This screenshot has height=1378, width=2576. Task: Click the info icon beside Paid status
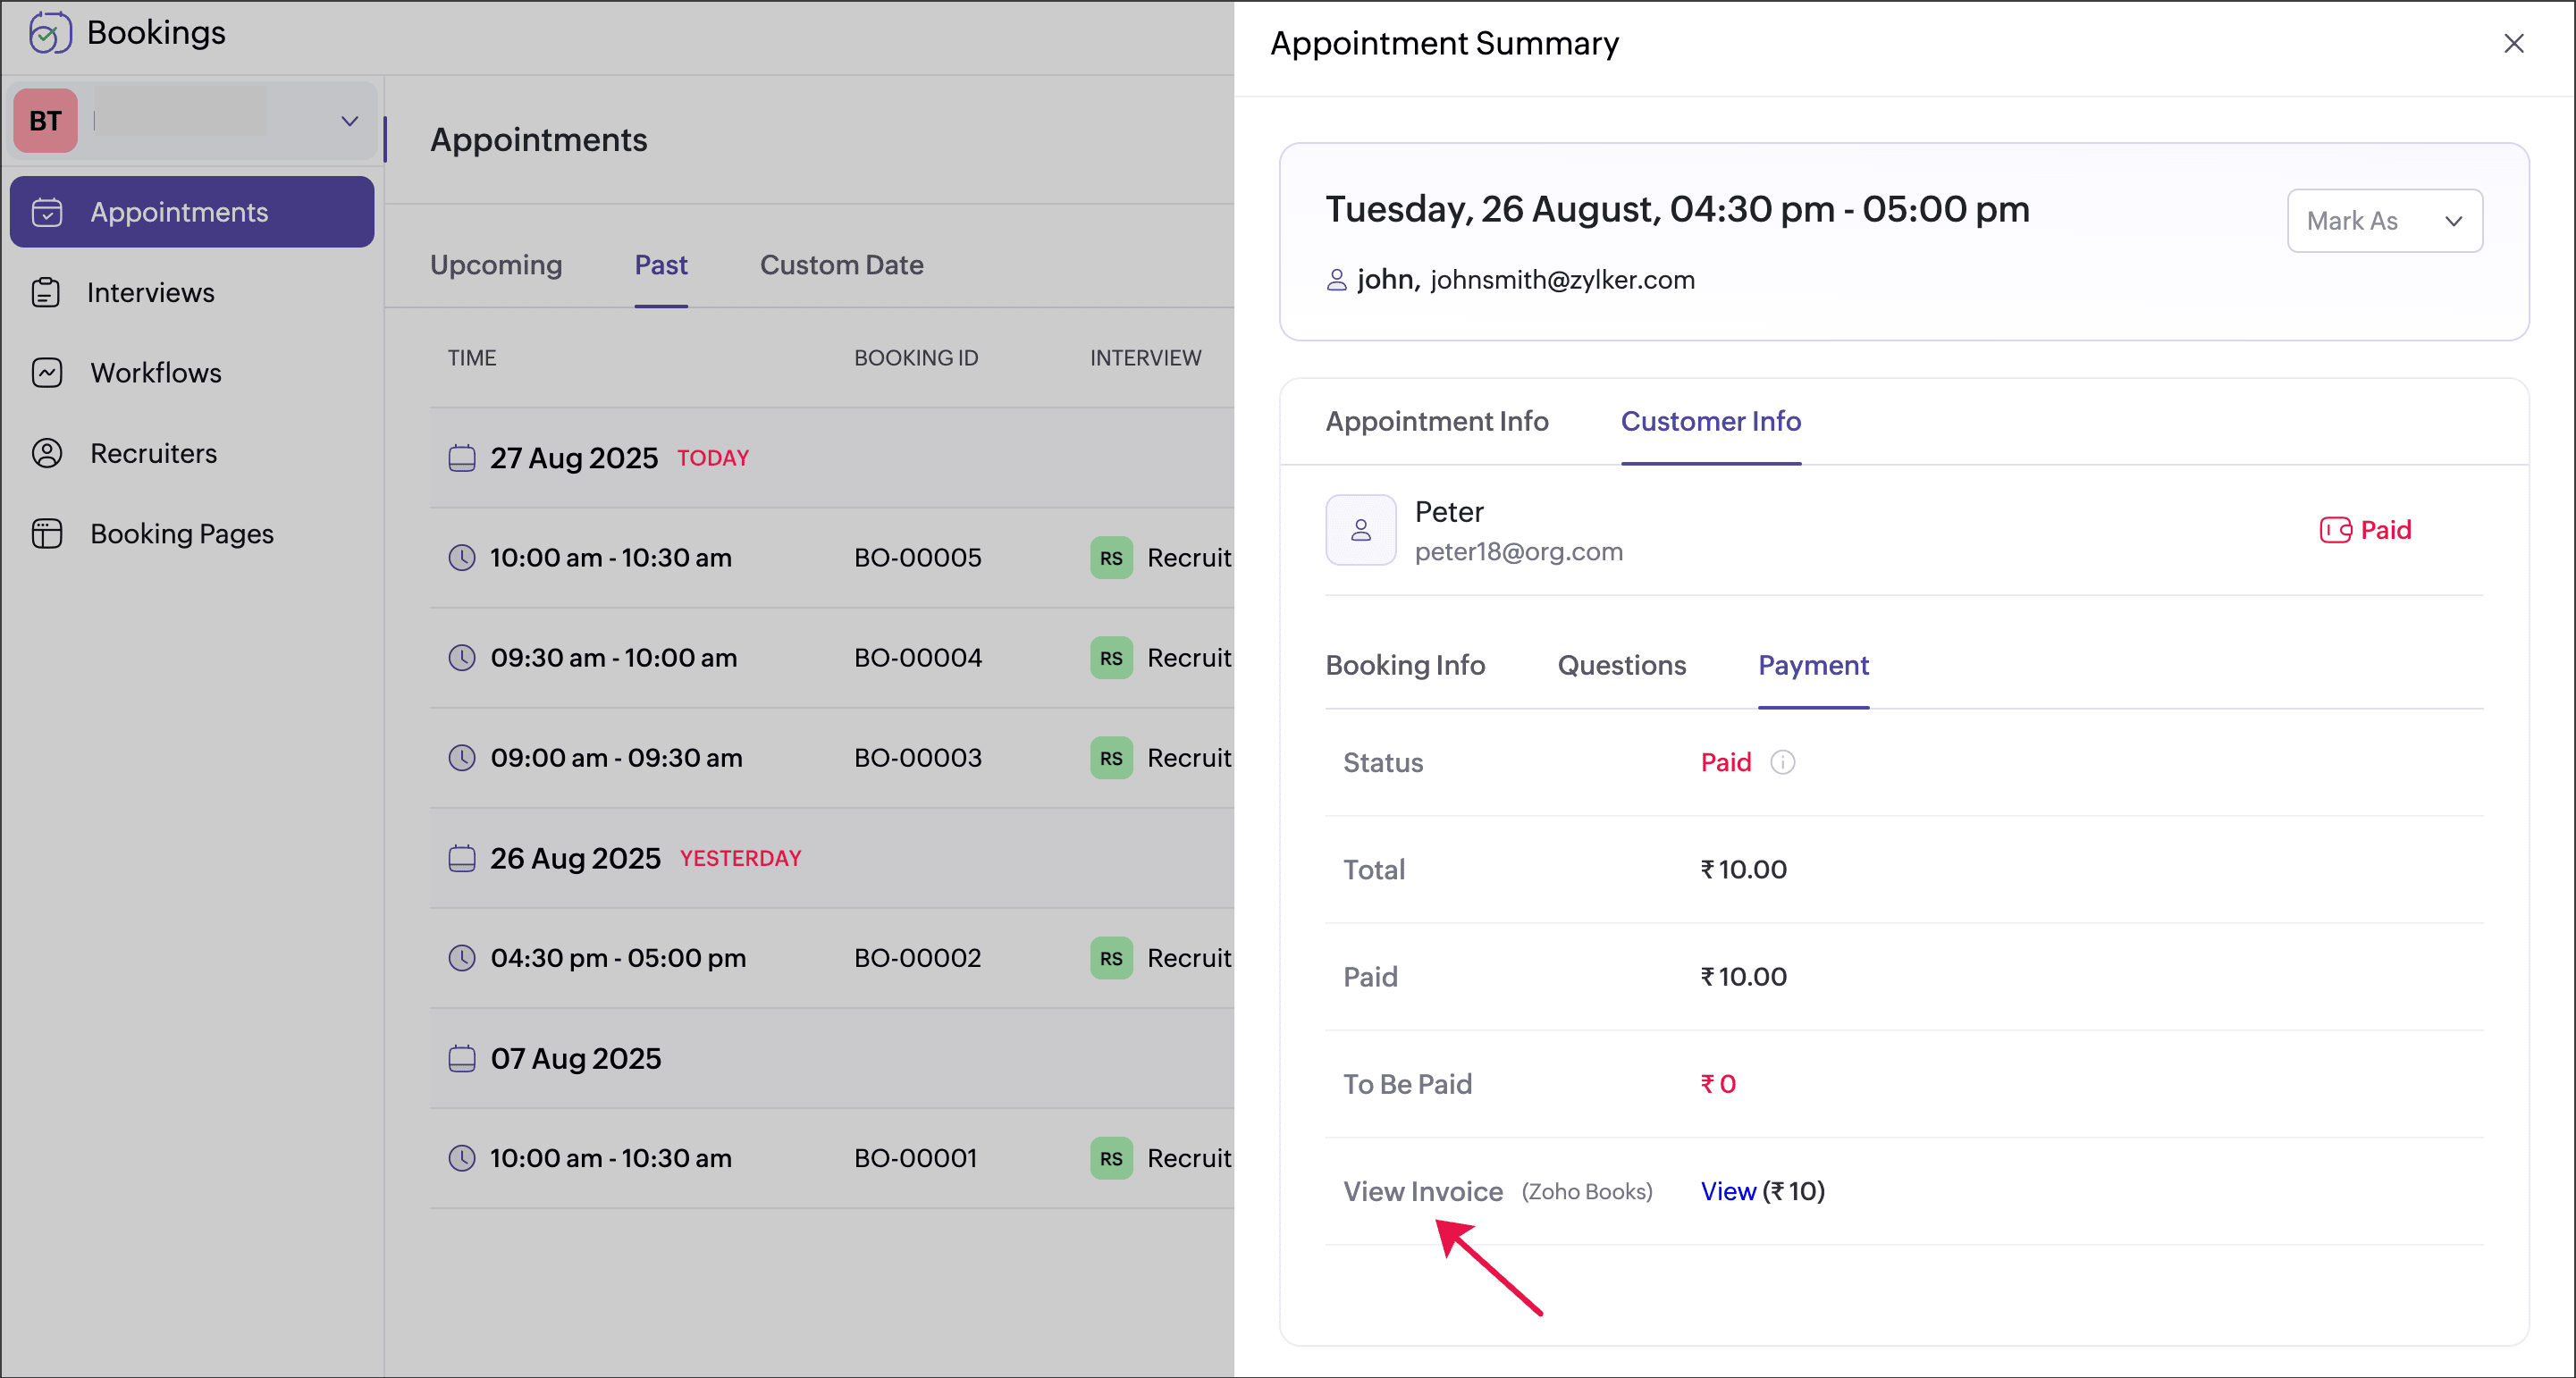1782,763
